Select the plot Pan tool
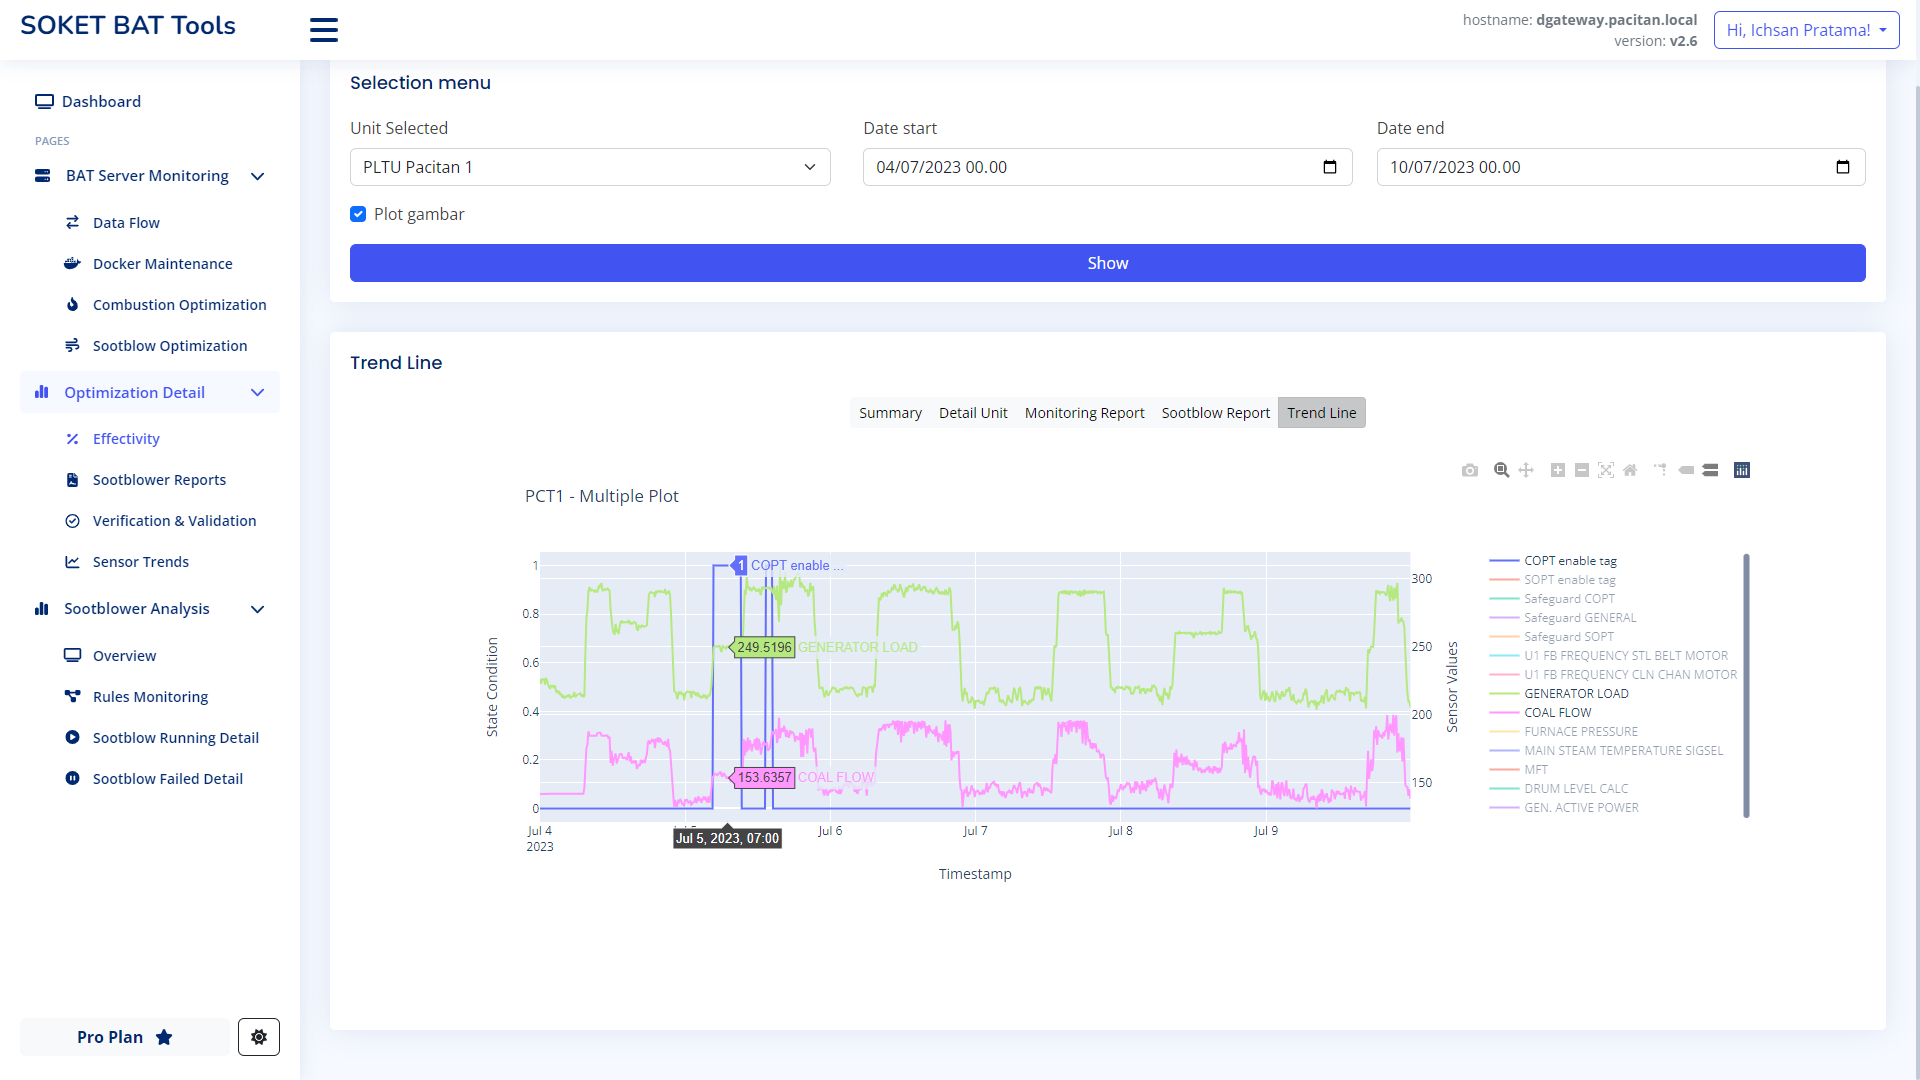Screen dimensions: 1920x1080 [x=1526, y=470]
